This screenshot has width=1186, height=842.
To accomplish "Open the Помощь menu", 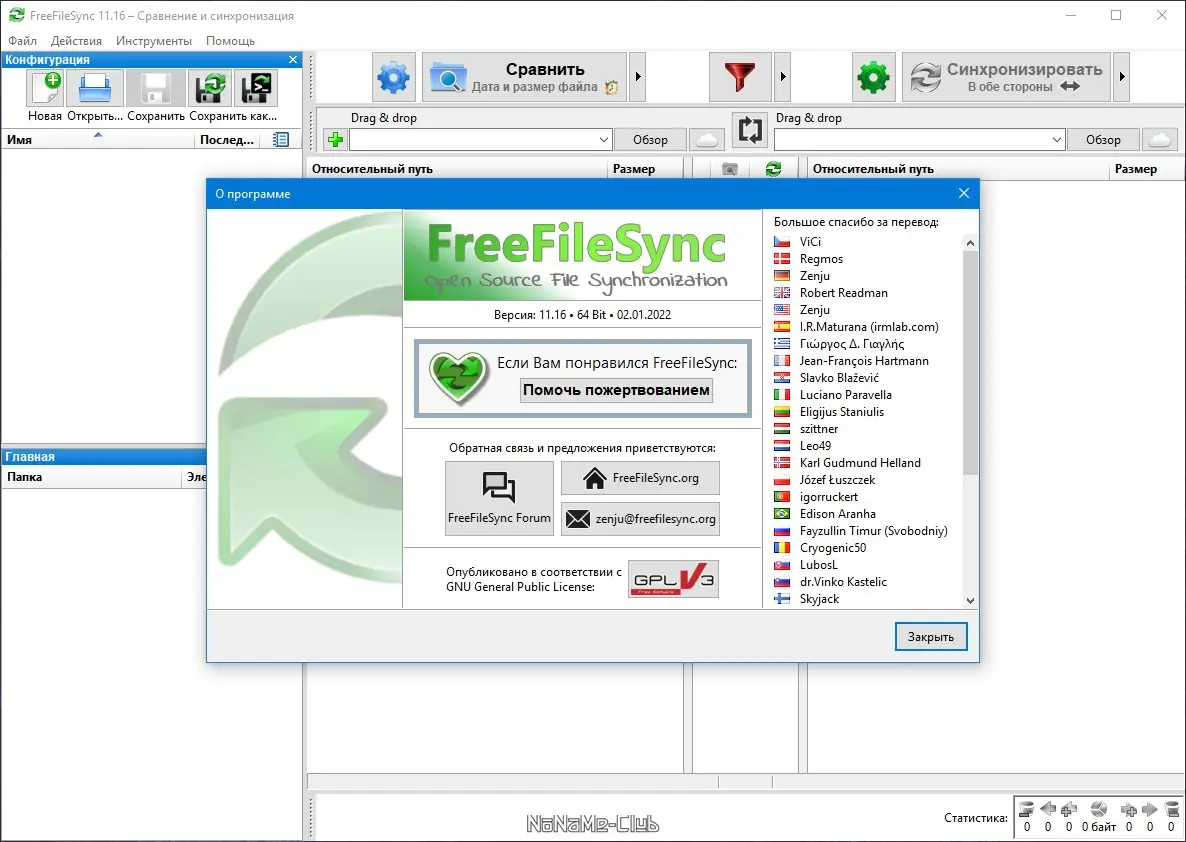I will 230,41.
